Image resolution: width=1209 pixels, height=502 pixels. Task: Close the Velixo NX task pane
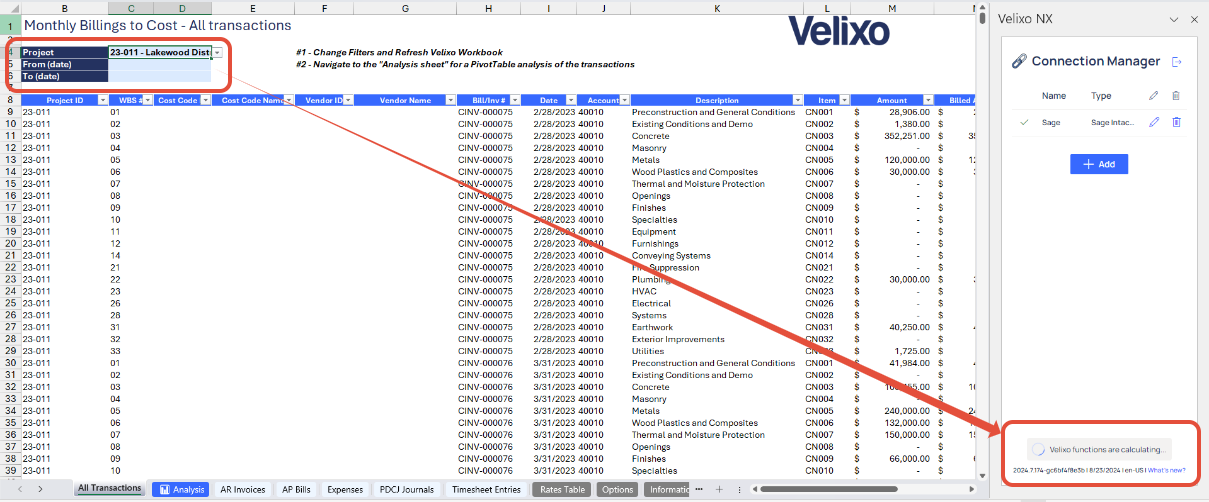pyautogui.click(x=1194, y=19)
